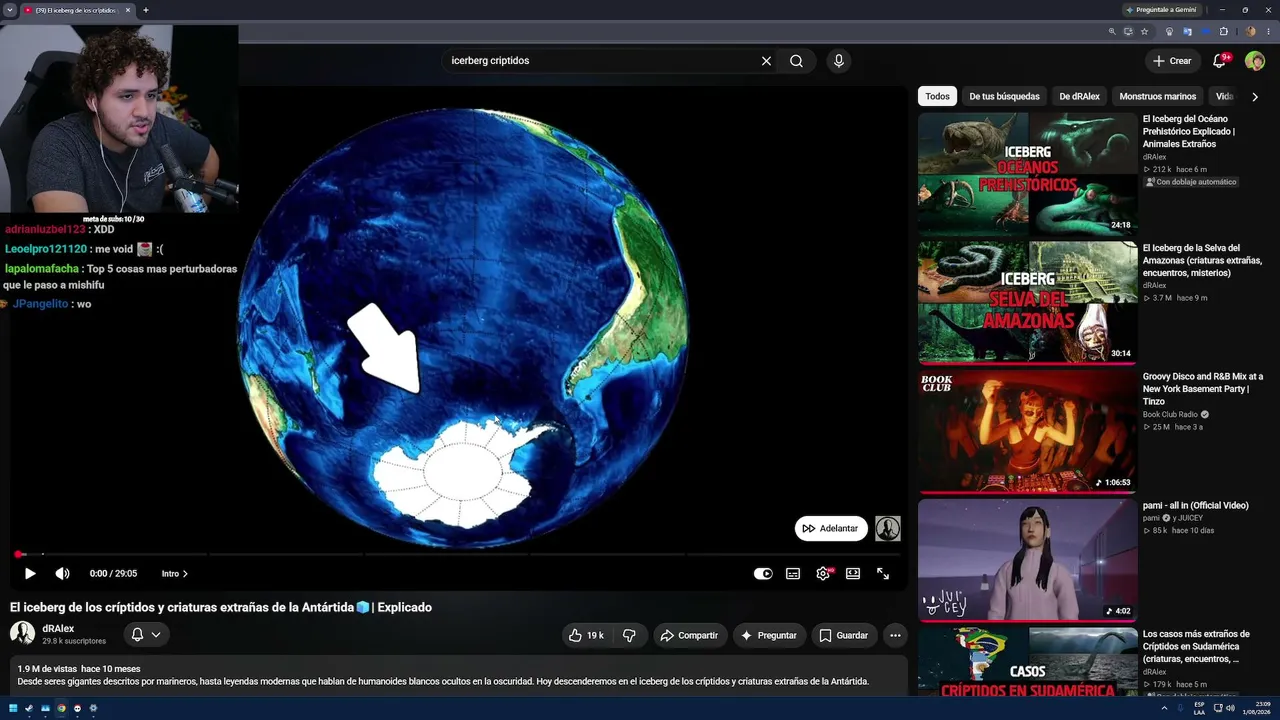The height and width of the screenshot is (720, 1280).
Task: Open File Explorer from the taskbar
Action: click(45, 708)
